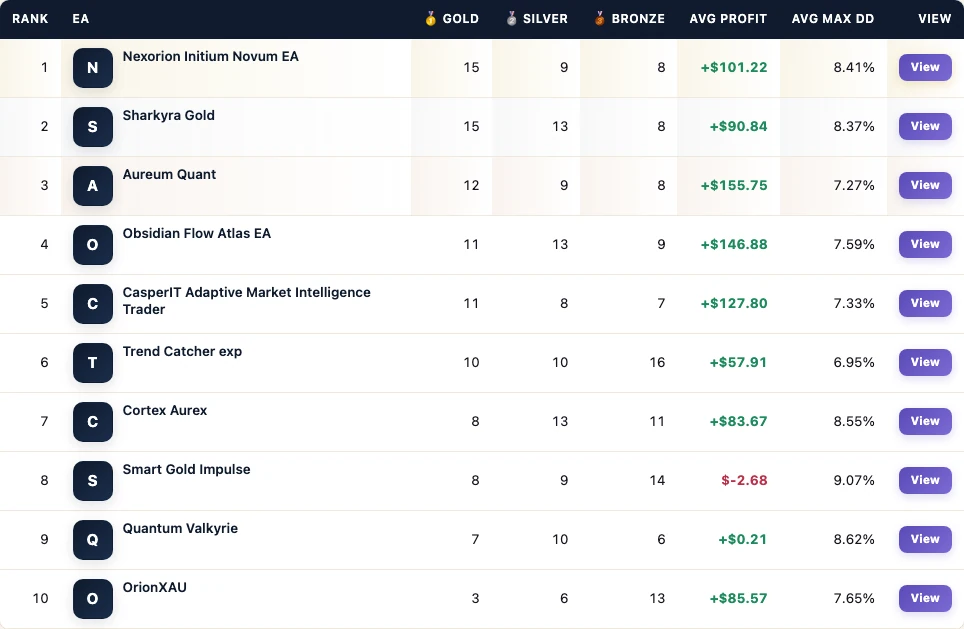Image resolution: width=964 pixels, height=629 pixels.
Task: Open View for Sharkyra Gold
Action: click(x=925, y=126)
